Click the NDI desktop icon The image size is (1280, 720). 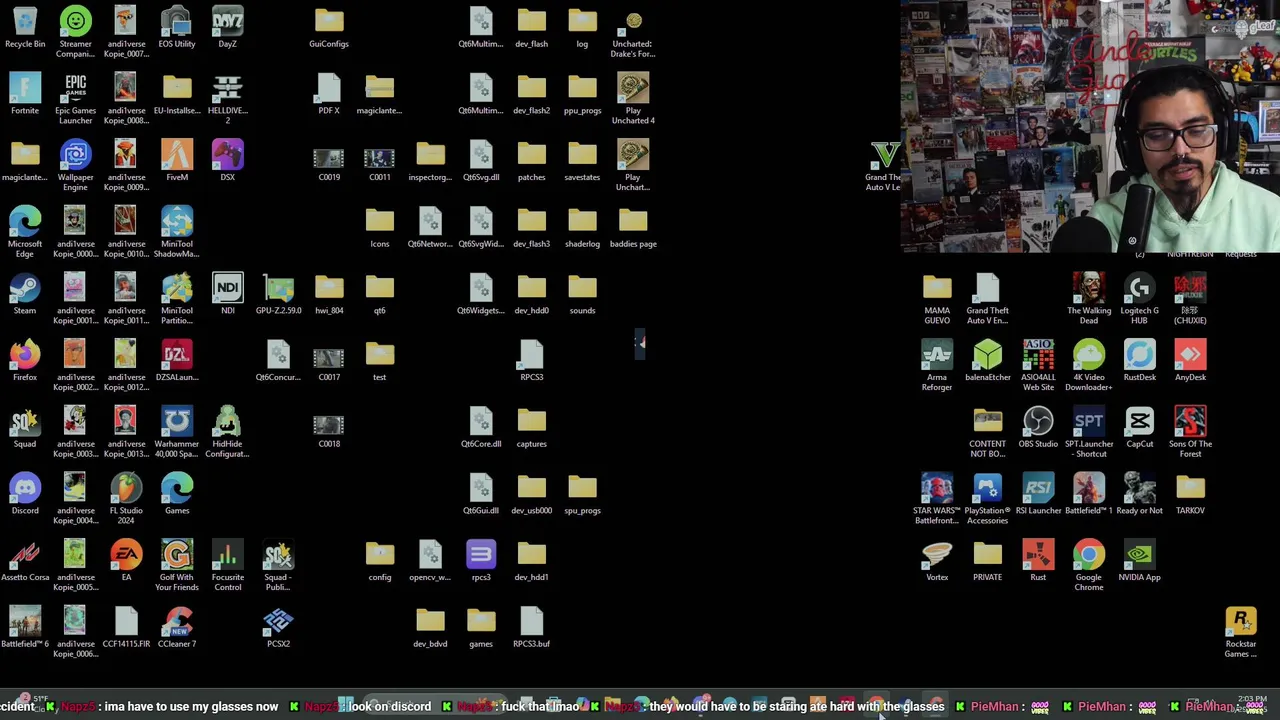pos(227,295)
